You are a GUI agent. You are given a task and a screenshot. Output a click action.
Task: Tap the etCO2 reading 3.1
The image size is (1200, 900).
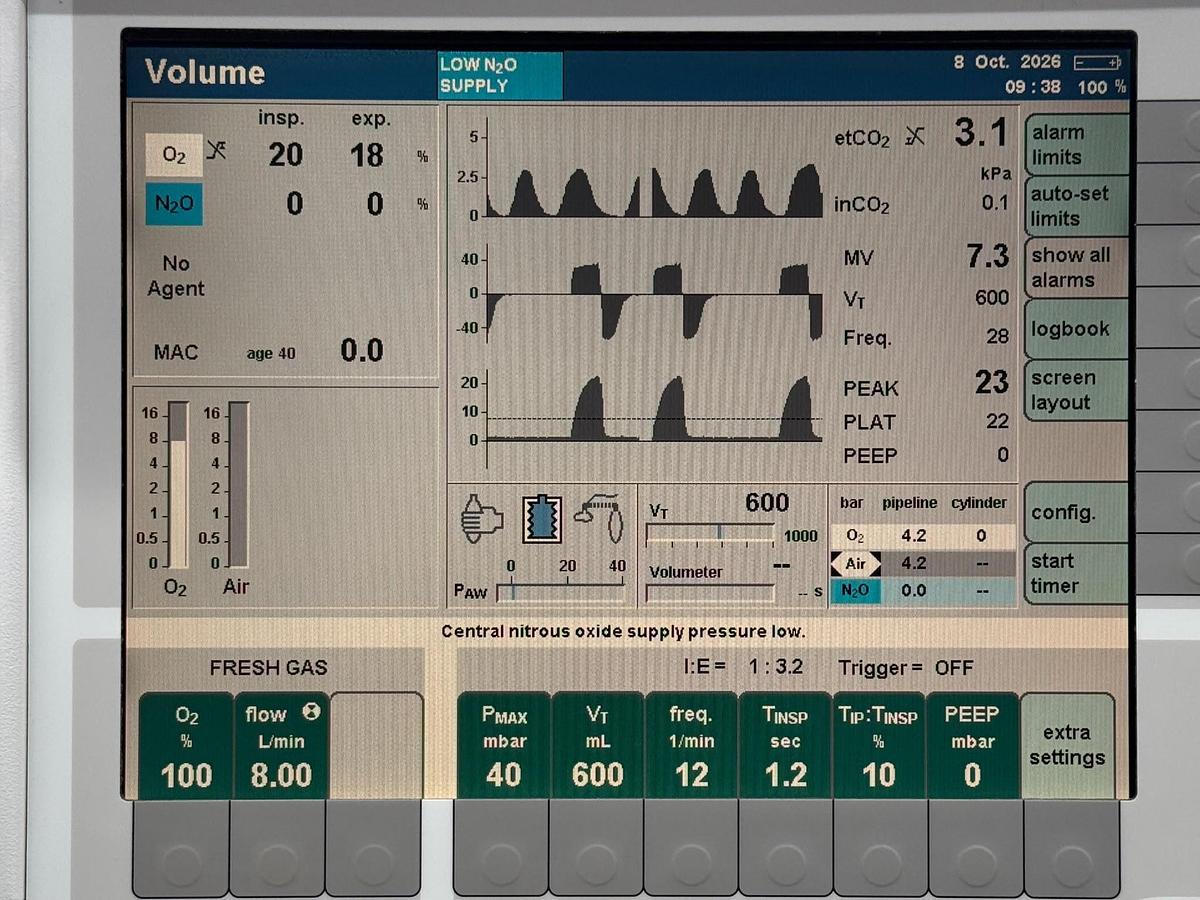[x=981, y=133]
